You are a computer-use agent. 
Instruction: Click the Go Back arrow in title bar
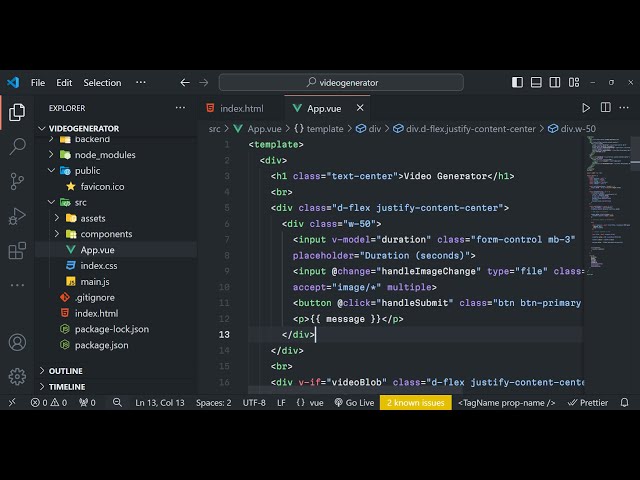pos(184,82)
